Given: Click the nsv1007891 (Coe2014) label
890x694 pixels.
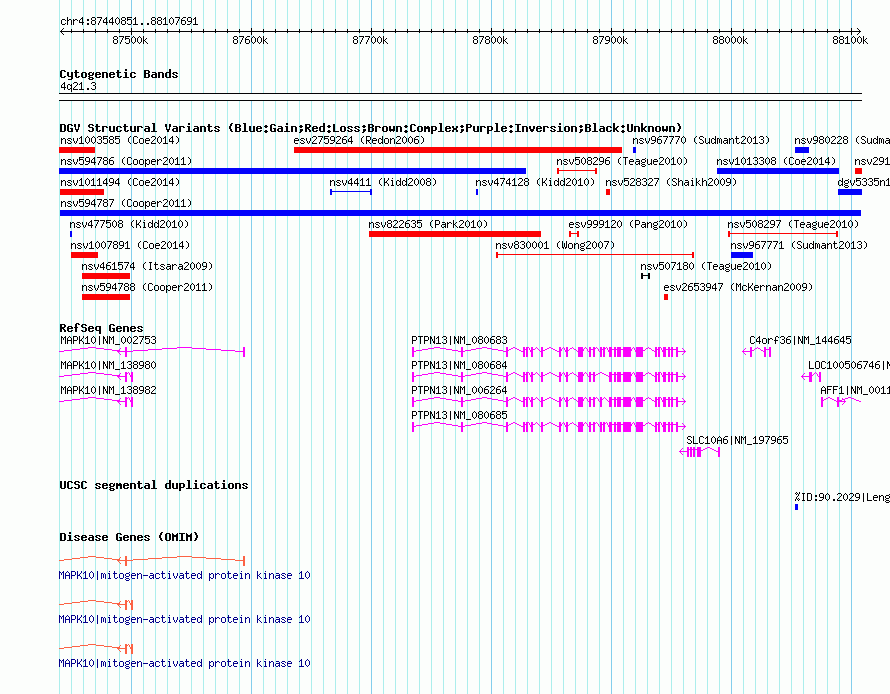Looking at the screenshot, I should [130, 245].
